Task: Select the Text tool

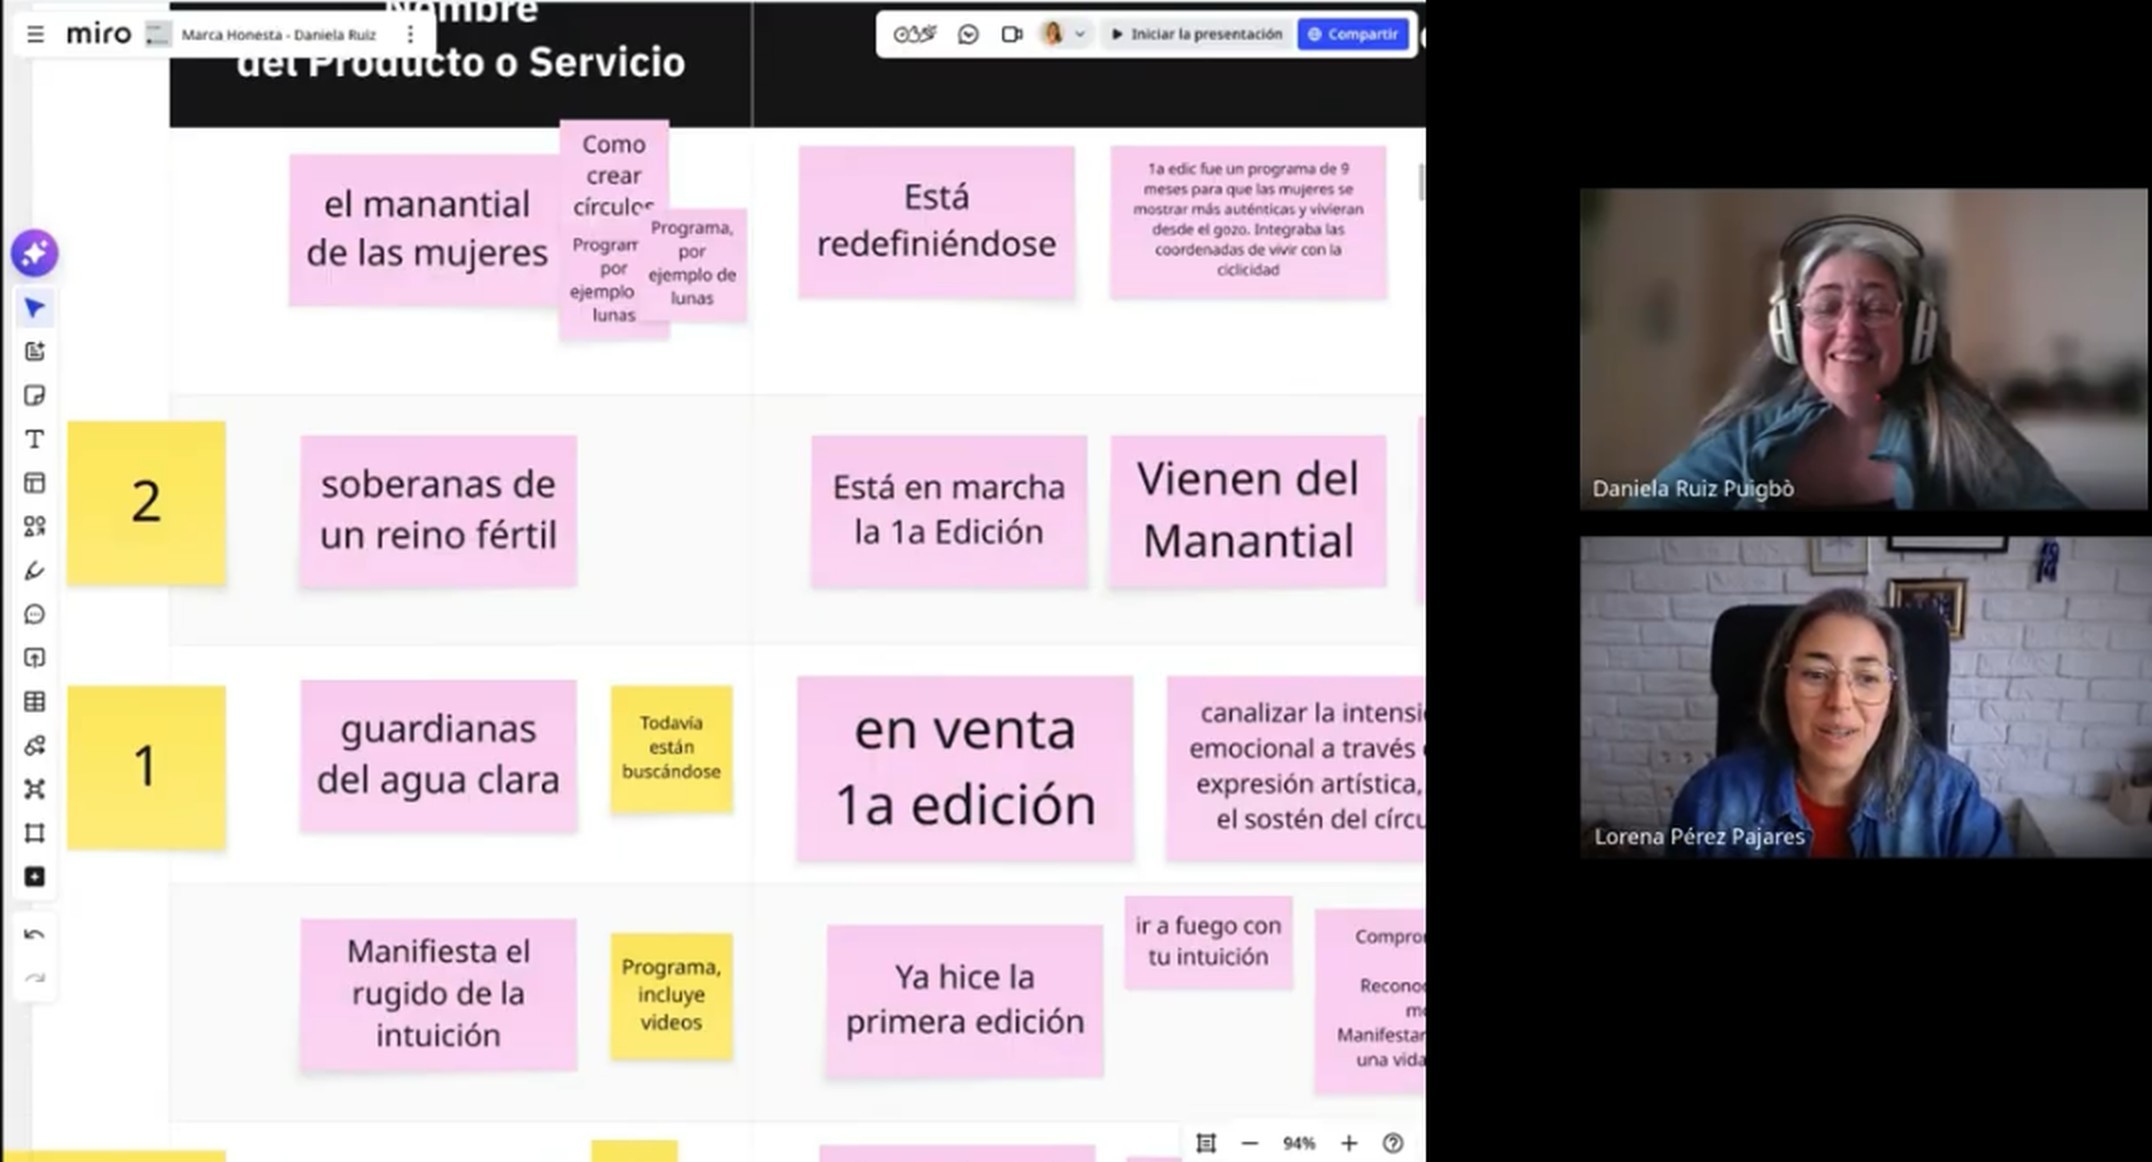Action: [35, 439]
